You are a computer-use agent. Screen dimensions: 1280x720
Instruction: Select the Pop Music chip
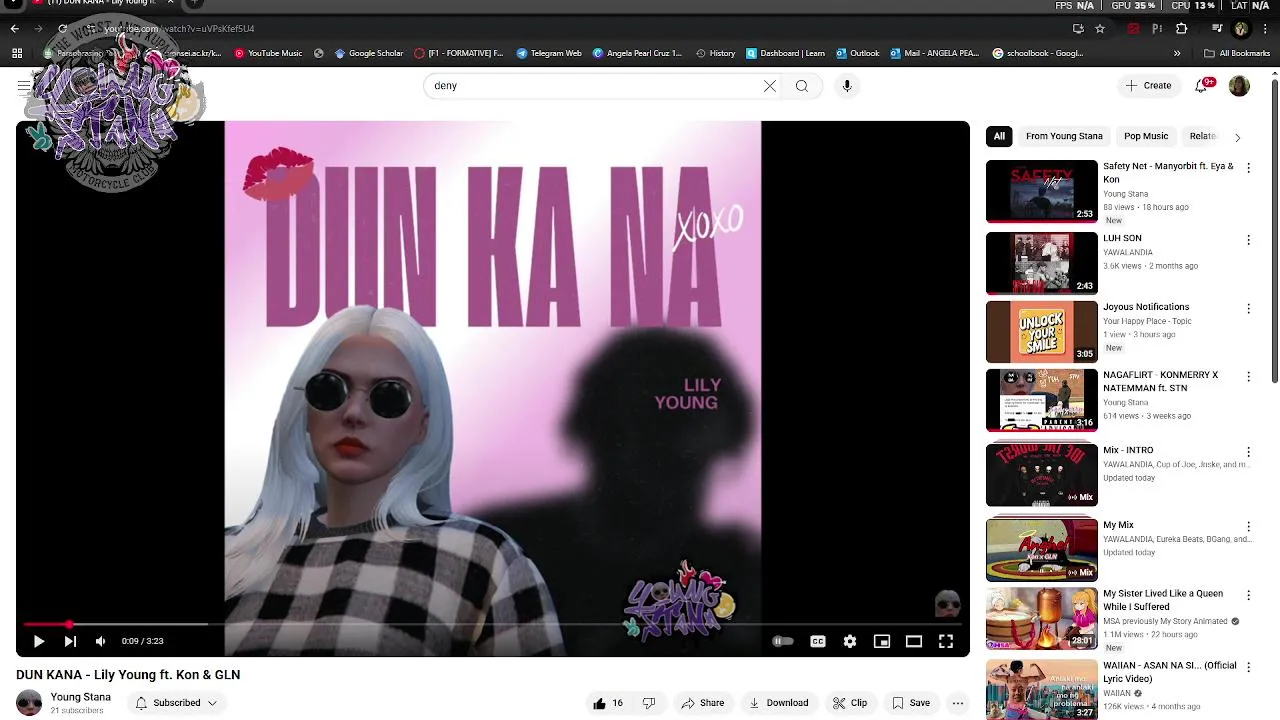point(1146,136)
